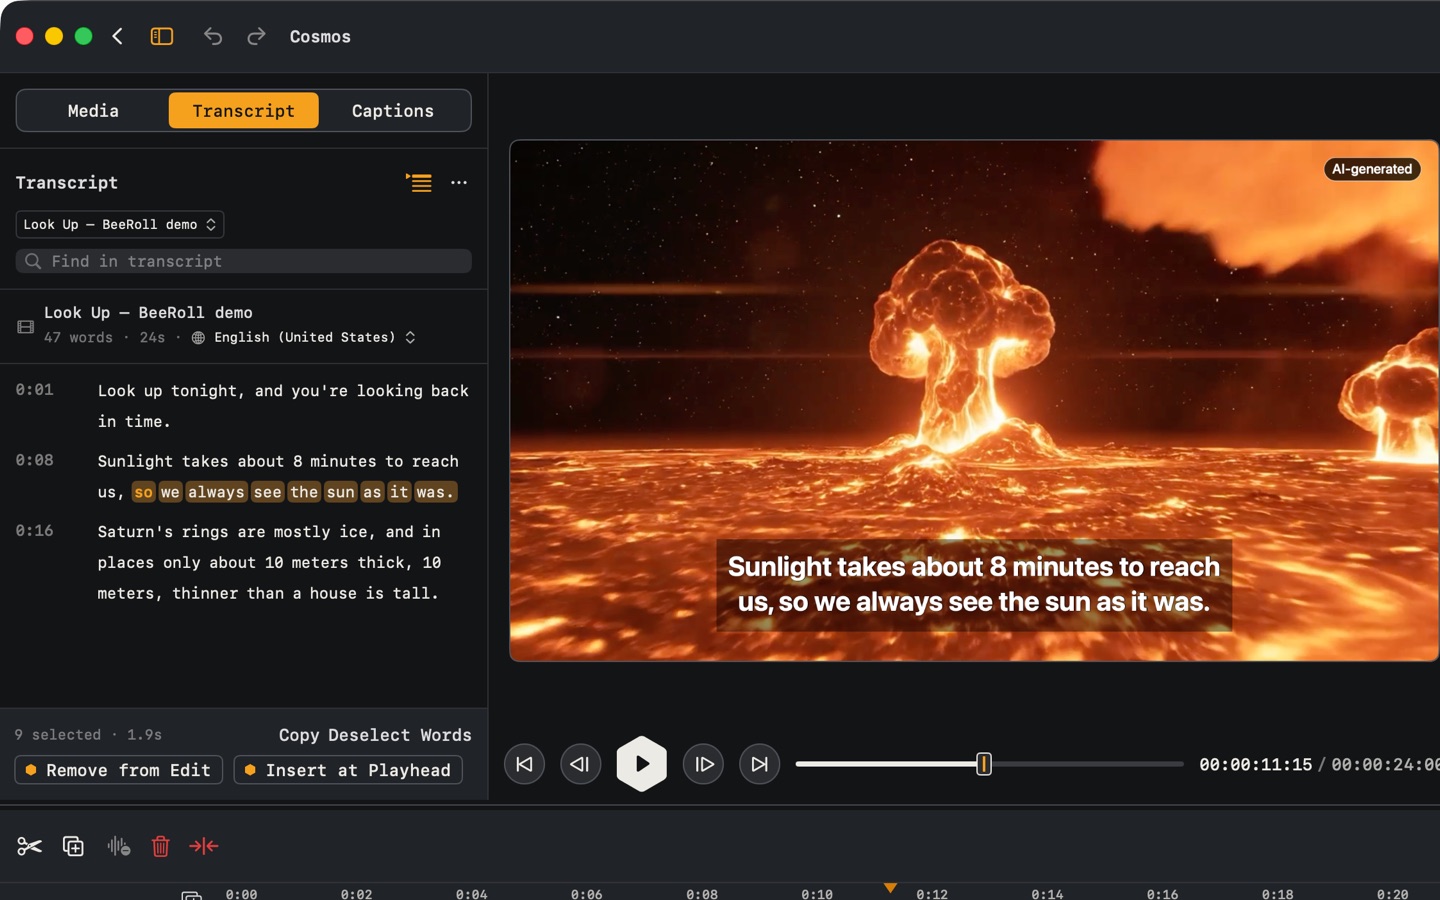The width and height of the screenshot is (1440, 900).
Task: Click the undo arrow
Action: pyautogui.click(x=213, y=37)
